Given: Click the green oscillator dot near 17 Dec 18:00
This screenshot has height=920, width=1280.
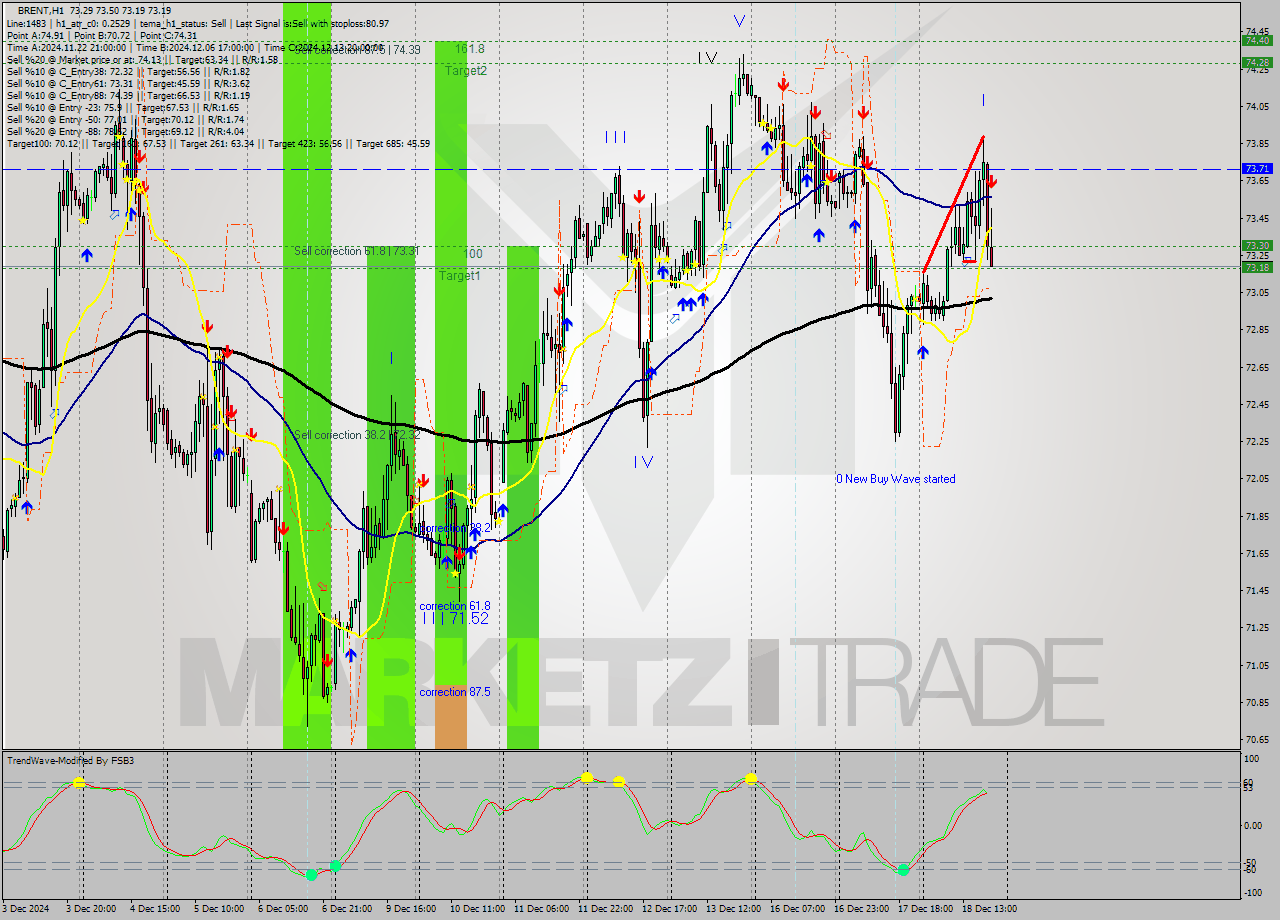Looking at the screenshot, I should coord(904,870).
